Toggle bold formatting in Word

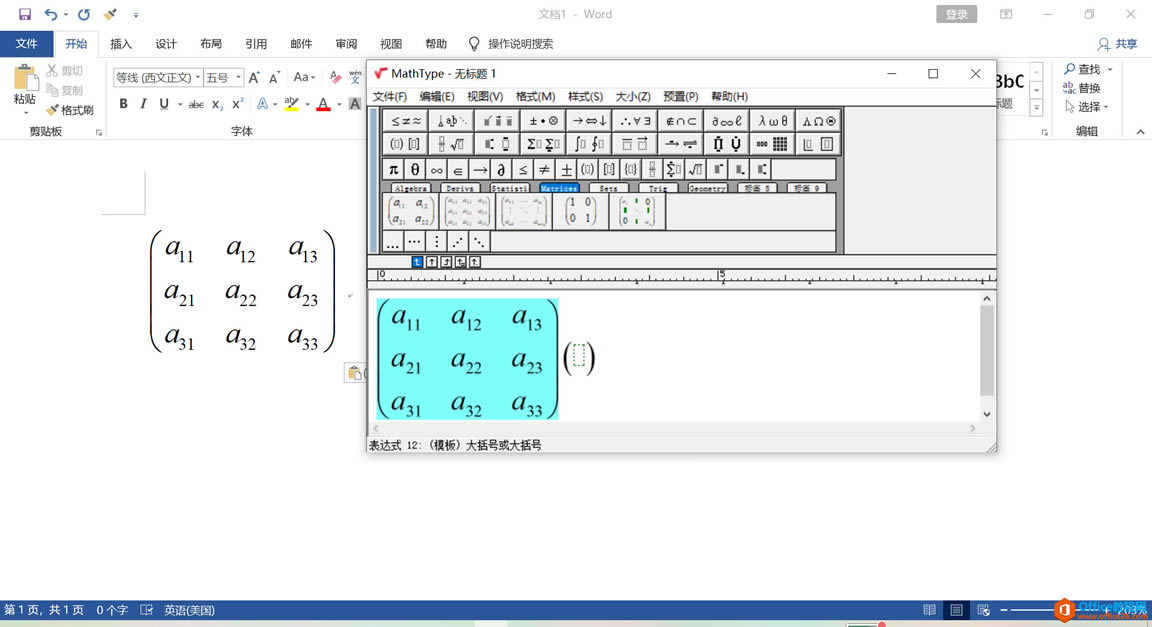[x=123, y=104]
